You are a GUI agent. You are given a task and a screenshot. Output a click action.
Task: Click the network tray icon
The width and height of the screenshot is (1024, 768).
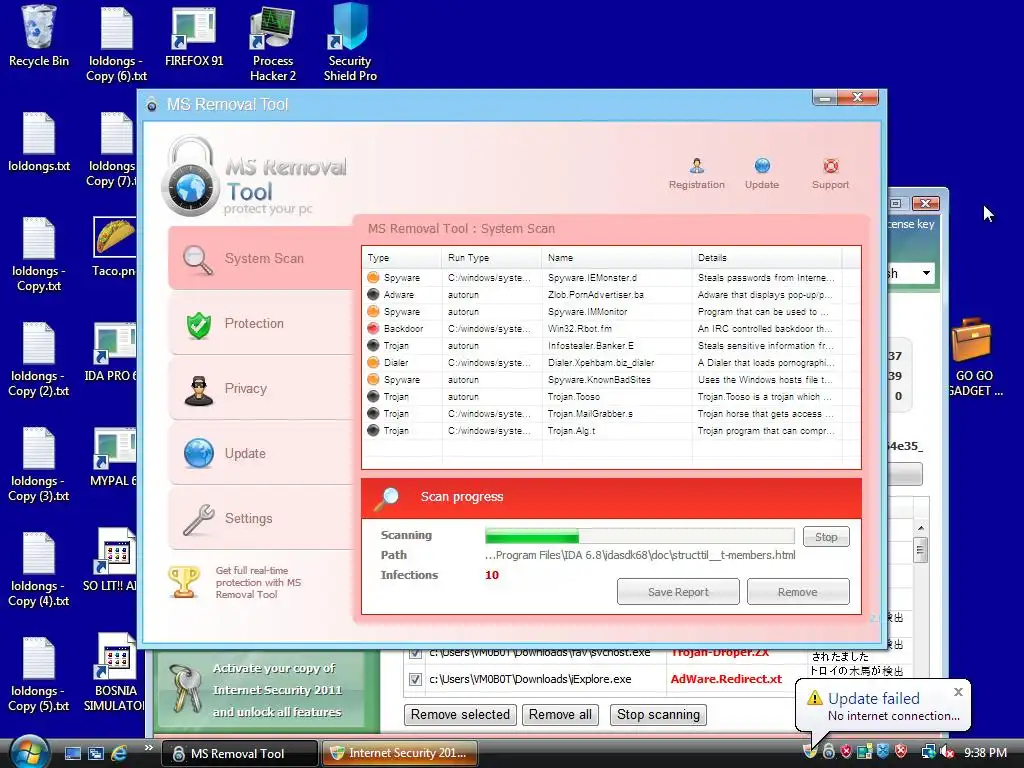(928, 752)
